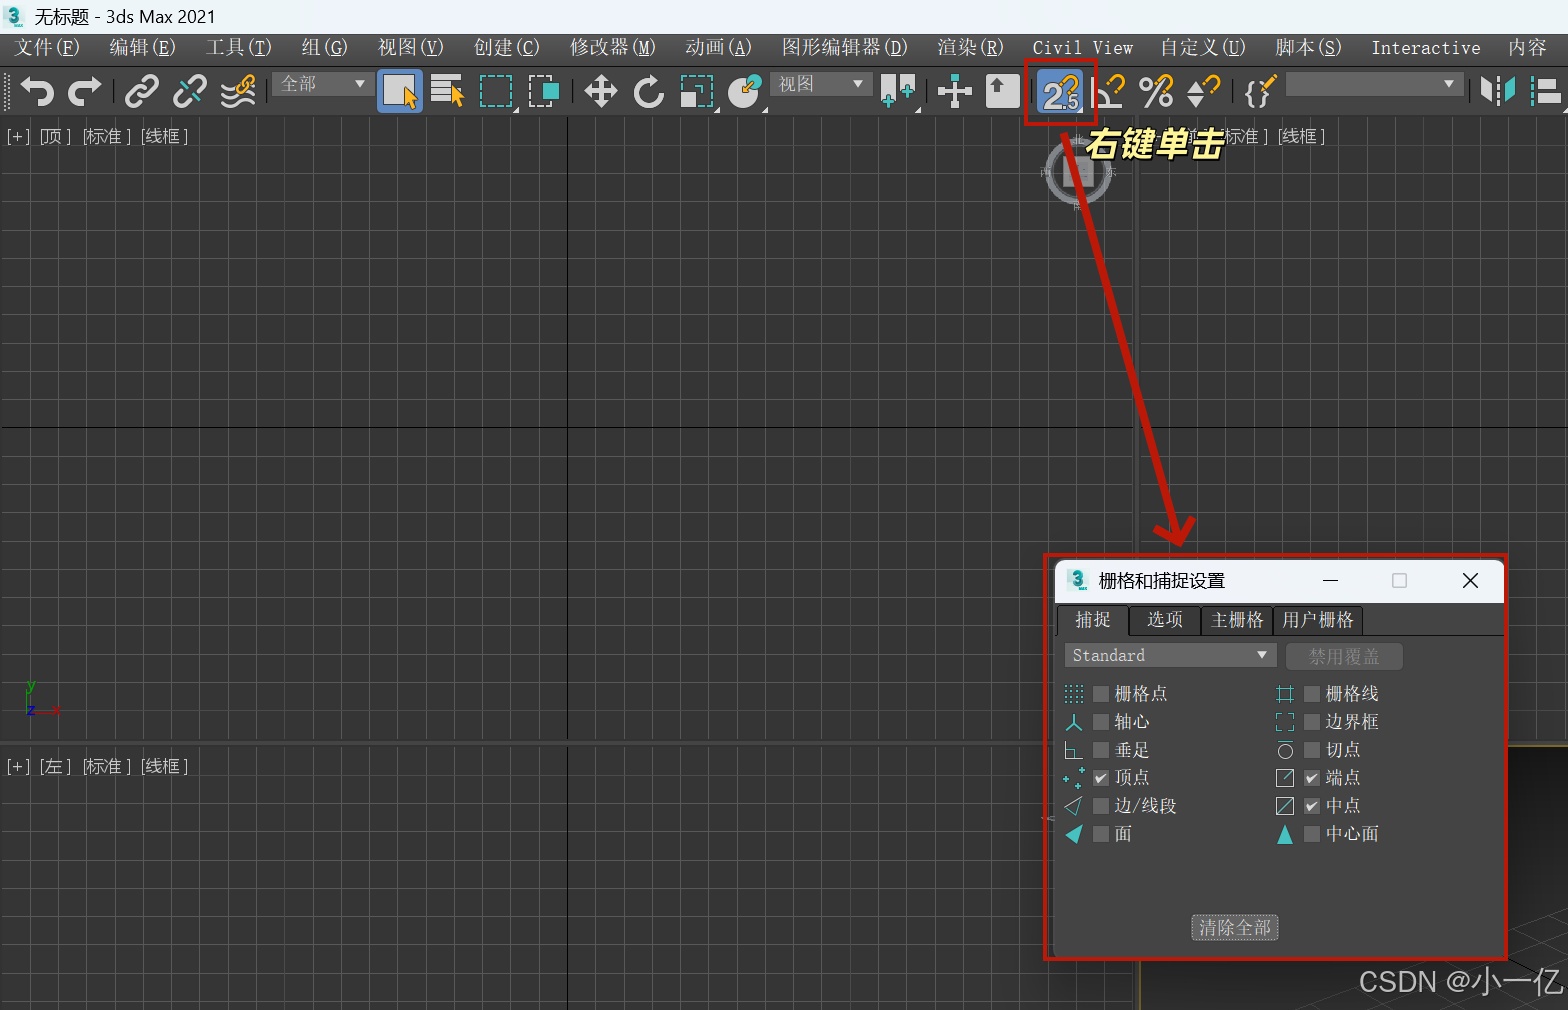Open the Standard snap type dropdown
This screenshot has width=1568, height=1010.
click(x=1170, y=655)
